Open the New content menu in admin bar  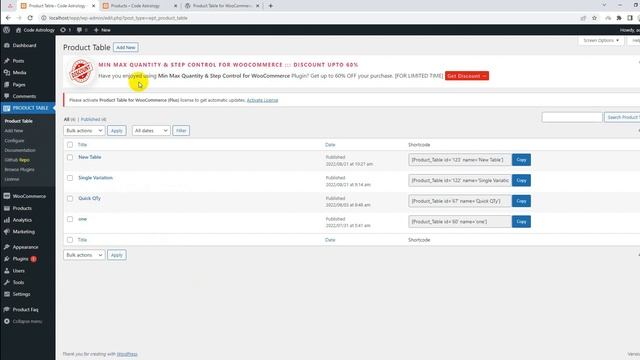tap(102, 30)
